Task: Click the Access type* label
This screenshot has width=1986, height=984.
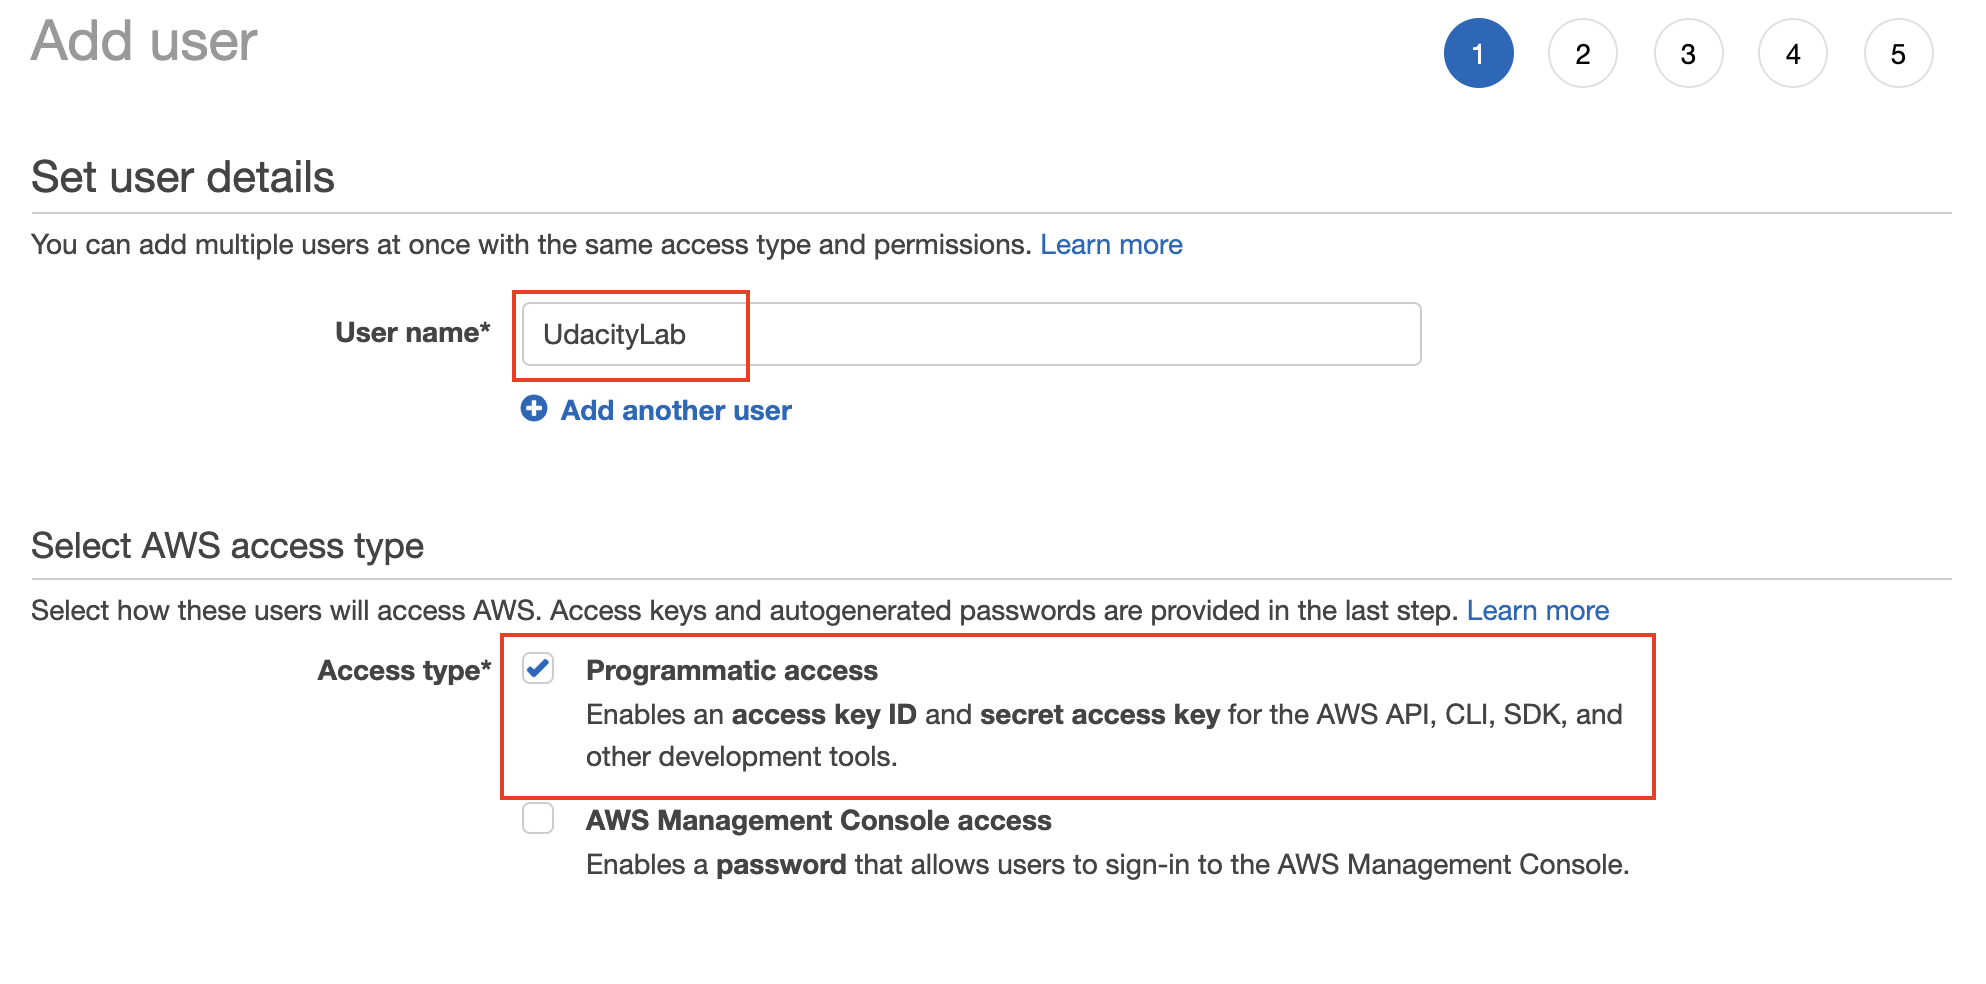Action: coord(404,670)
